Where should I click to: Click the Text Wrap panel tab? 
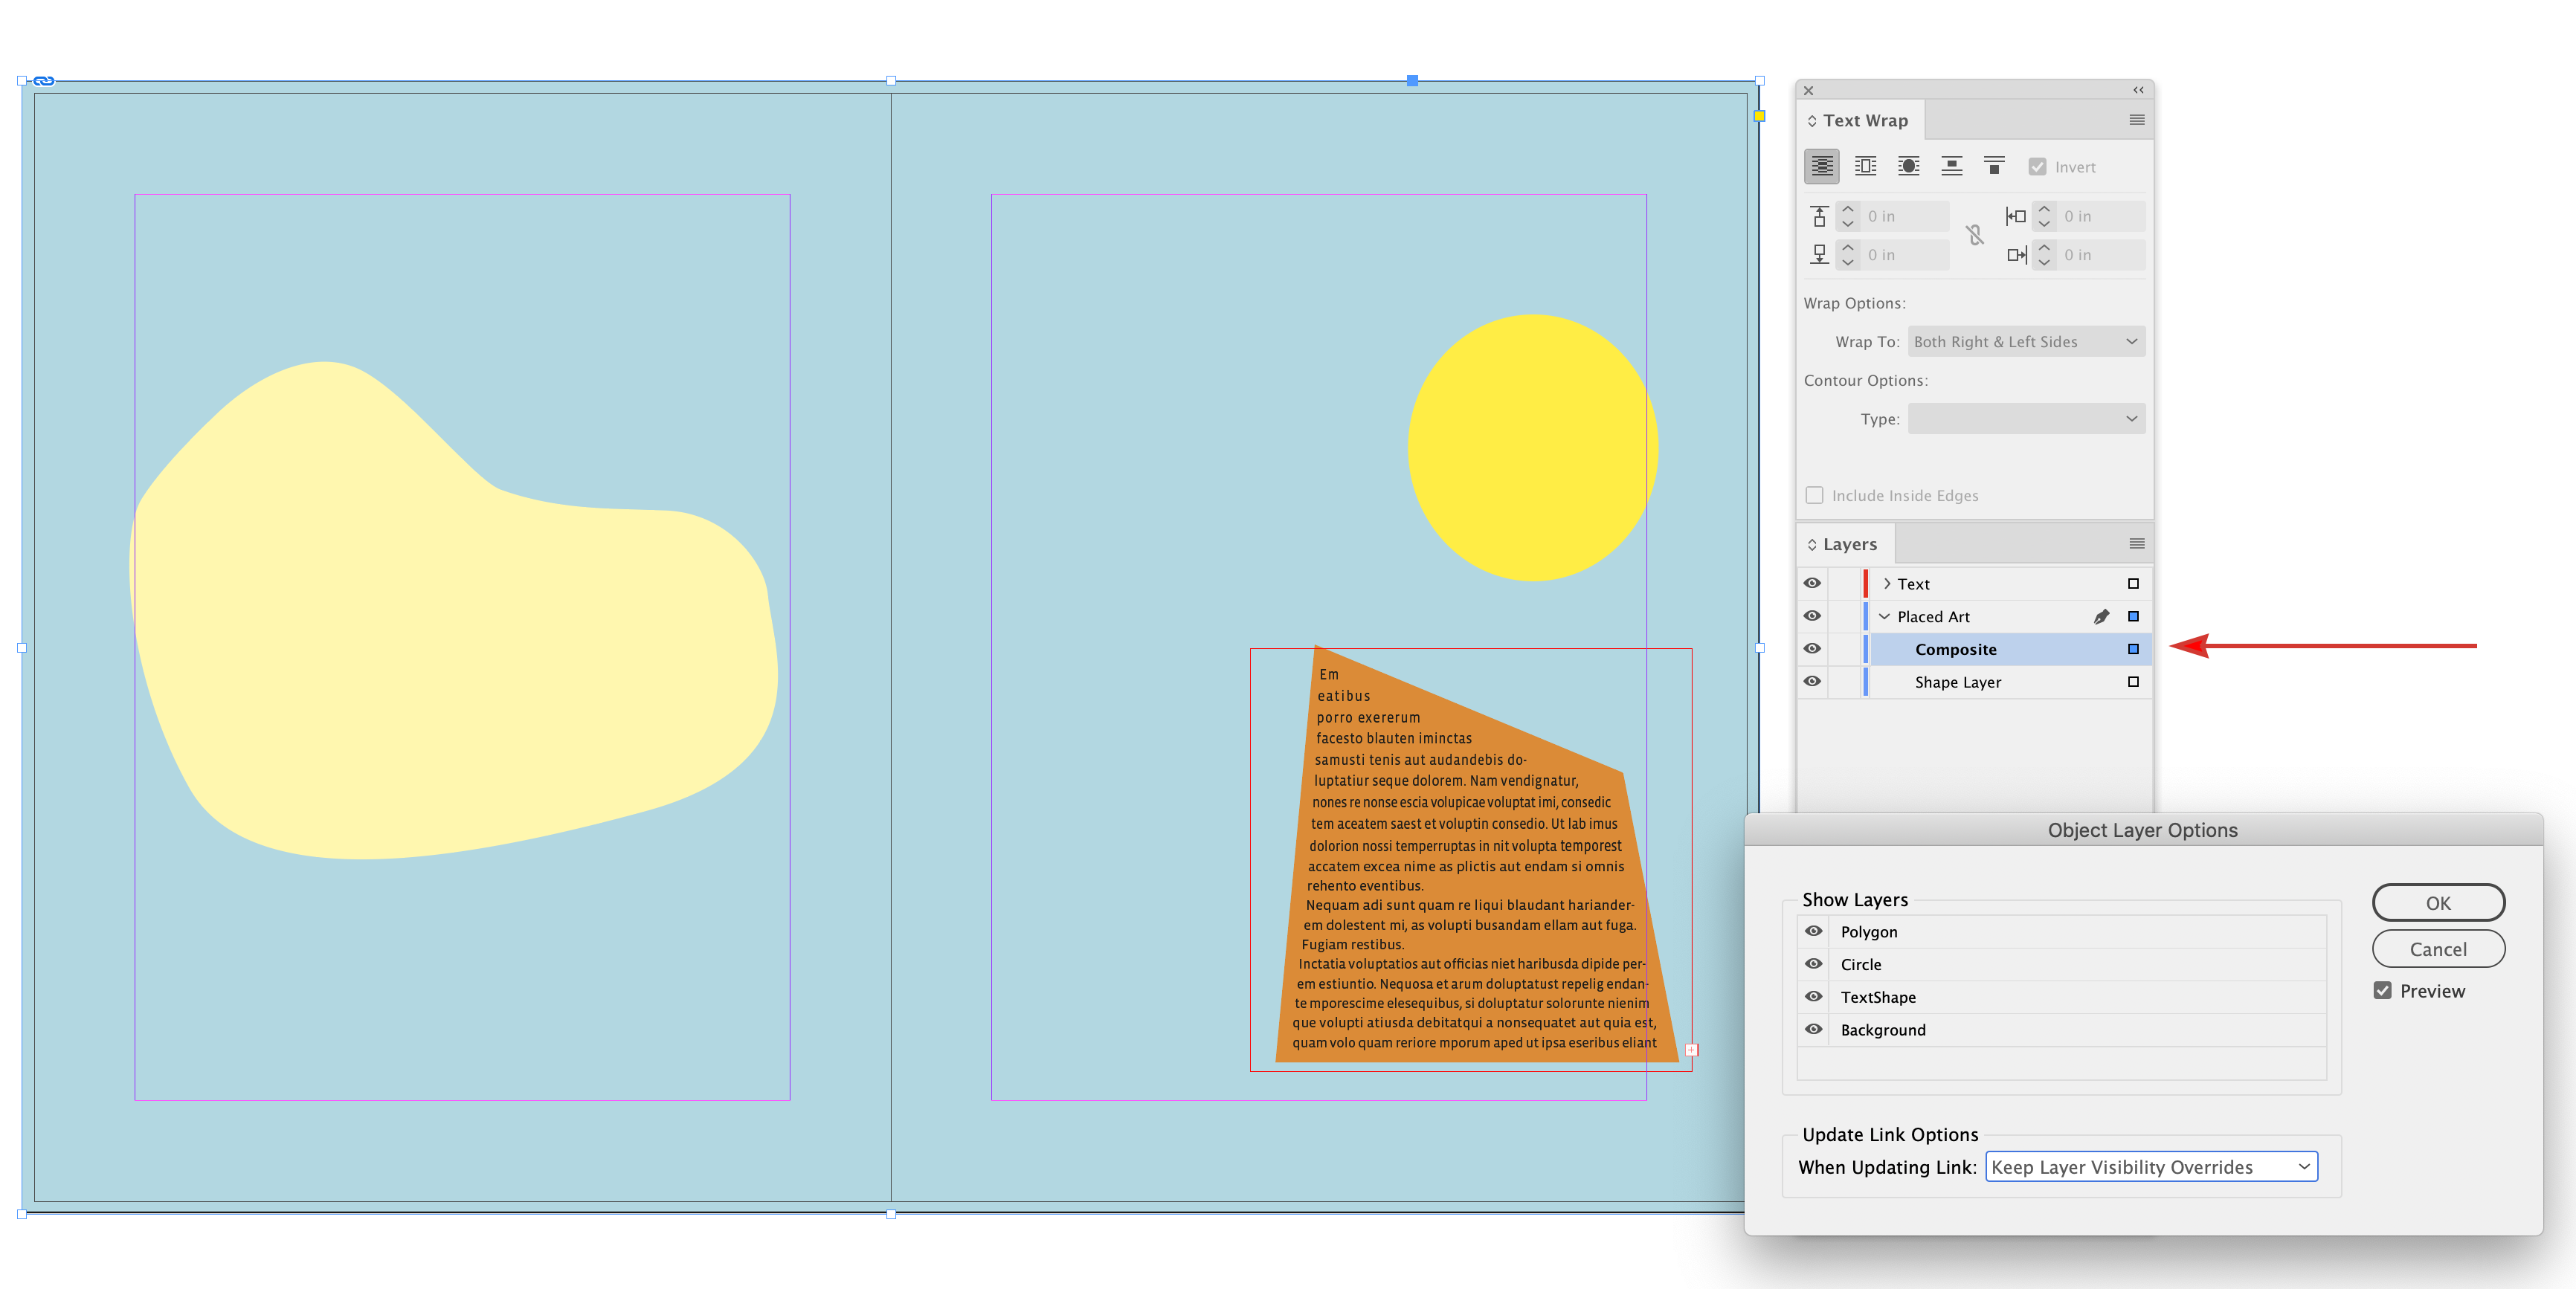[x=1864, y=120]
